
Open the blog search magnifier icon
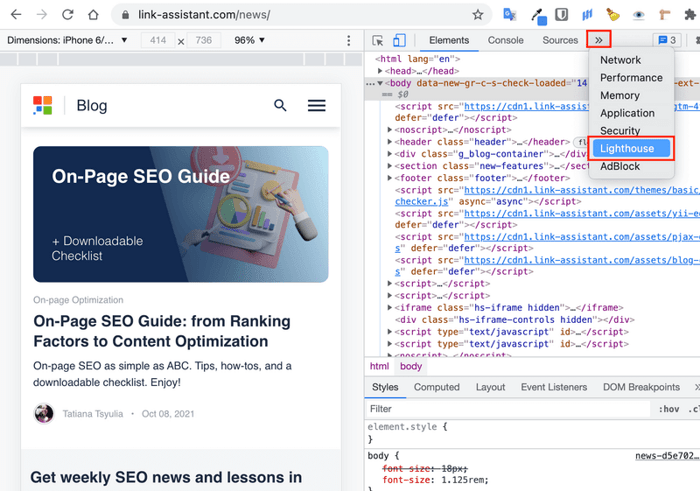pyautogui.click(x=280, y=105)
